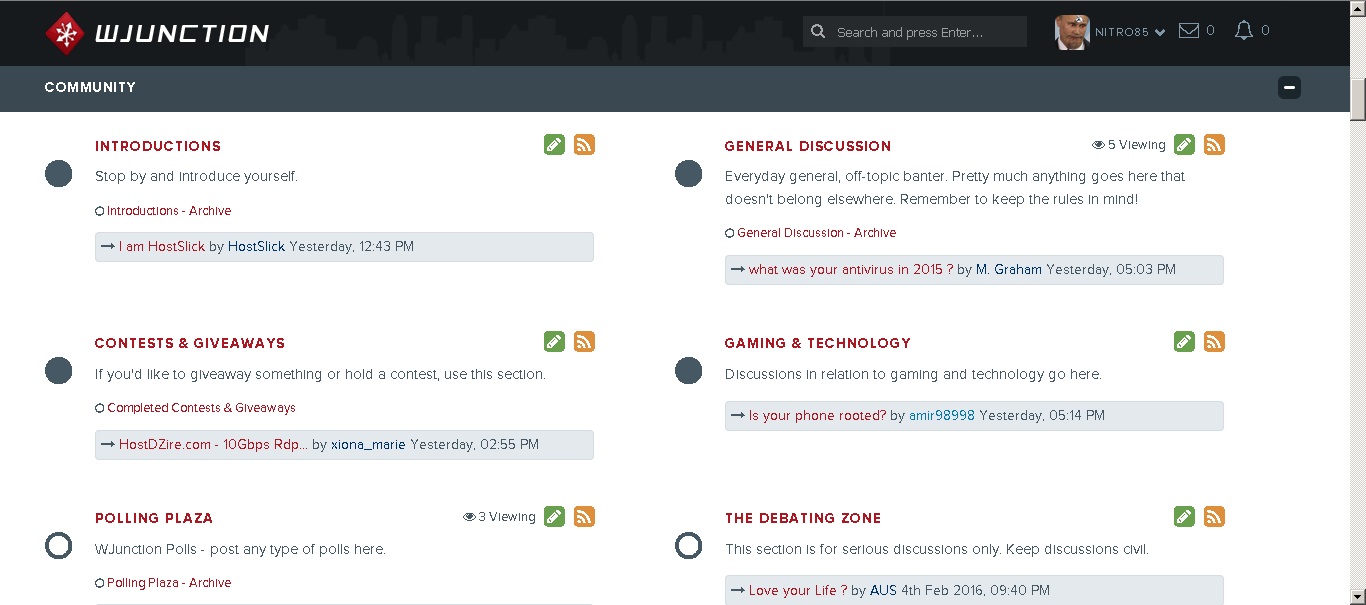Open the notifications bell icon
The width and height of the screenshot is (1366, 605).
(x=1244, y=31)
